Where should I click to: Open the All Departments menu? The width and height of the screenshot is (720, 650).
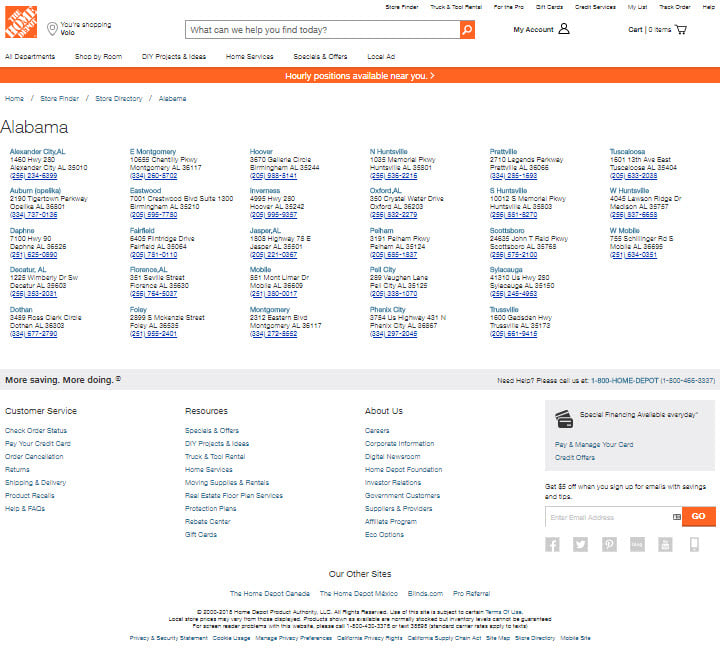[x=30, y=57]
